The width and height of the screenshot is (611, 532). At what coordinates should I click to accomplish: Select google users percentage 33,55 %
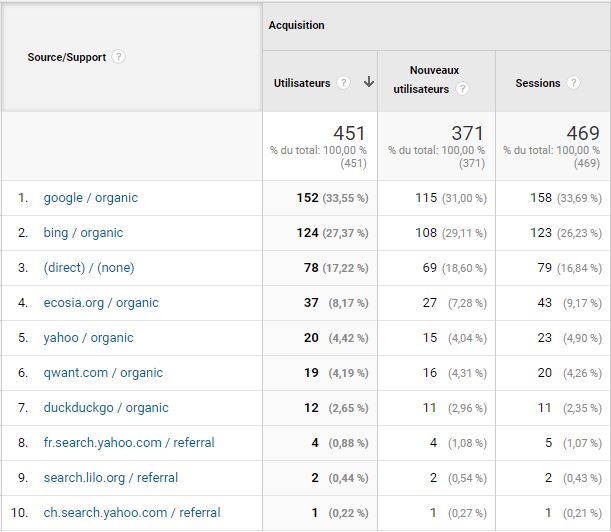coord(345,198)
